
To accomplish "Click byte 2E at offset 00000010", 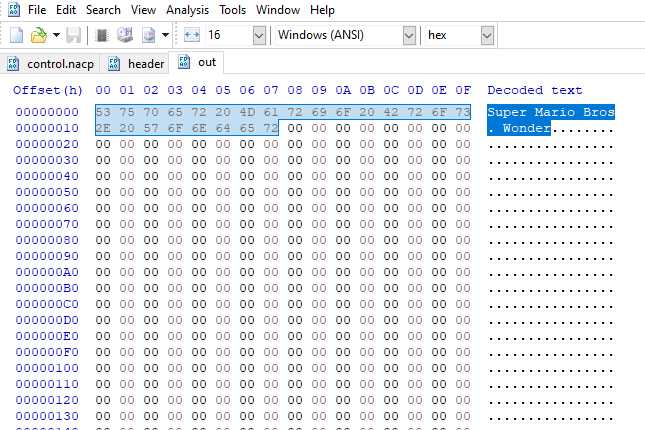I will tap(103, 128).
